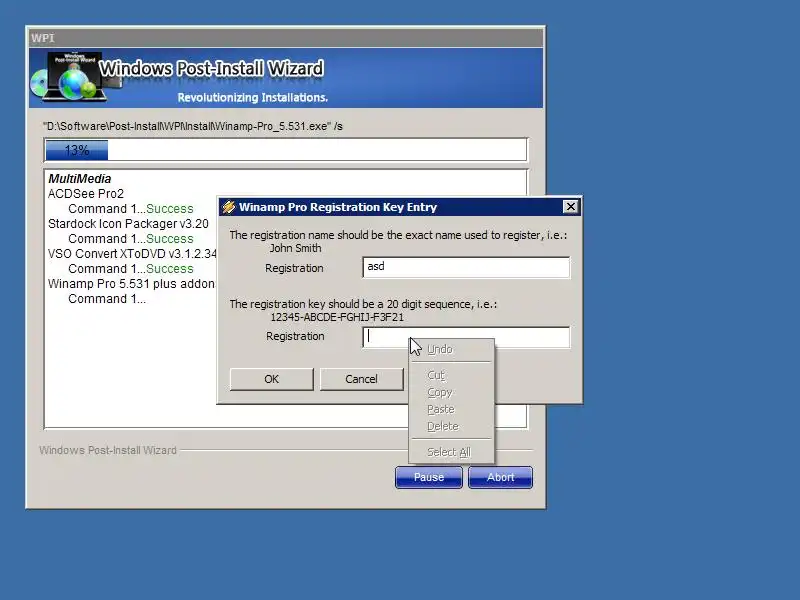Click the Windows Post-Install Wizard banner title
Image resolution: width=800 pixels, height=600 pixels.
click(x=211, y=68)
